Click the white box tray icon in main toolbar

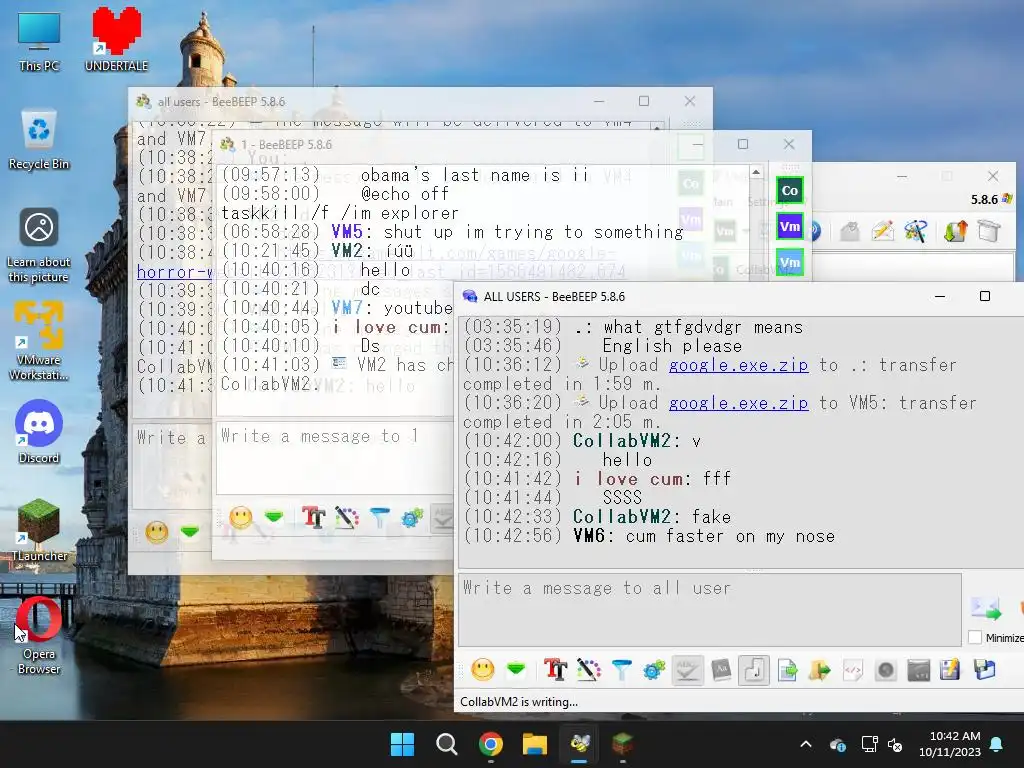[x=989, y=231]
